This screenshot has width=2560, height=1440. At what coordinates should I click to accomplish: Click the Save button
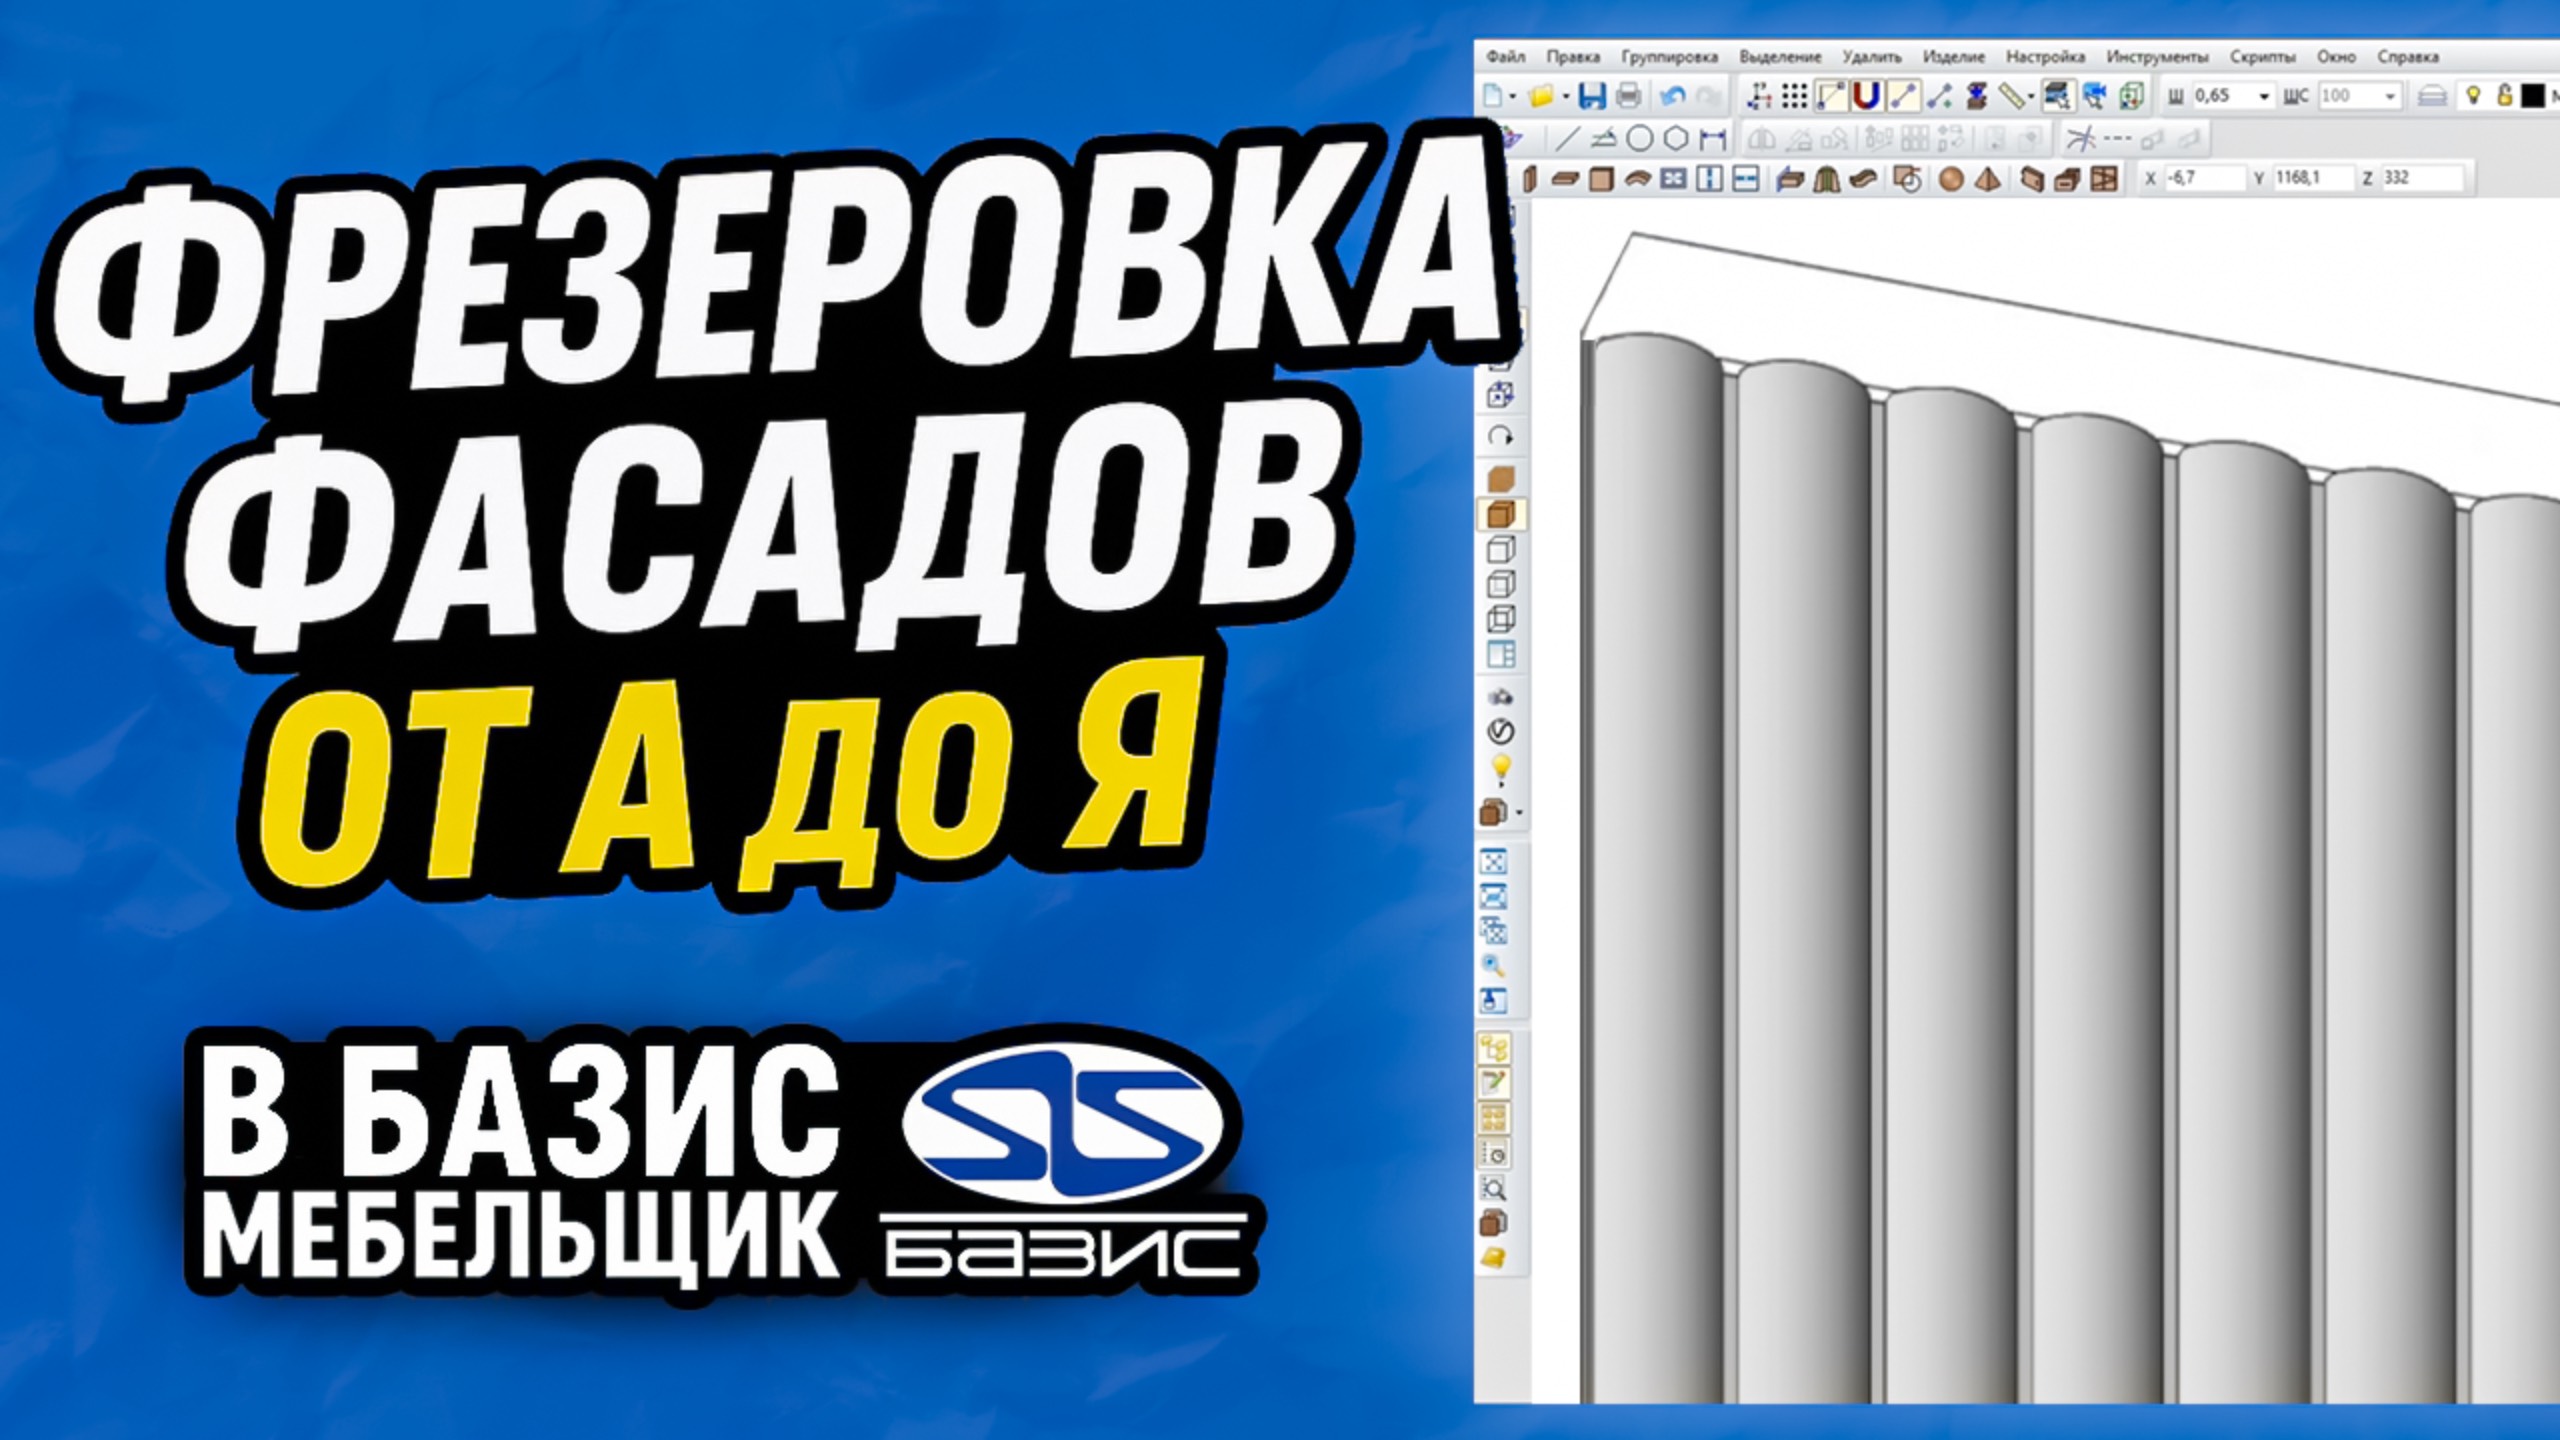coord(1592,95)
